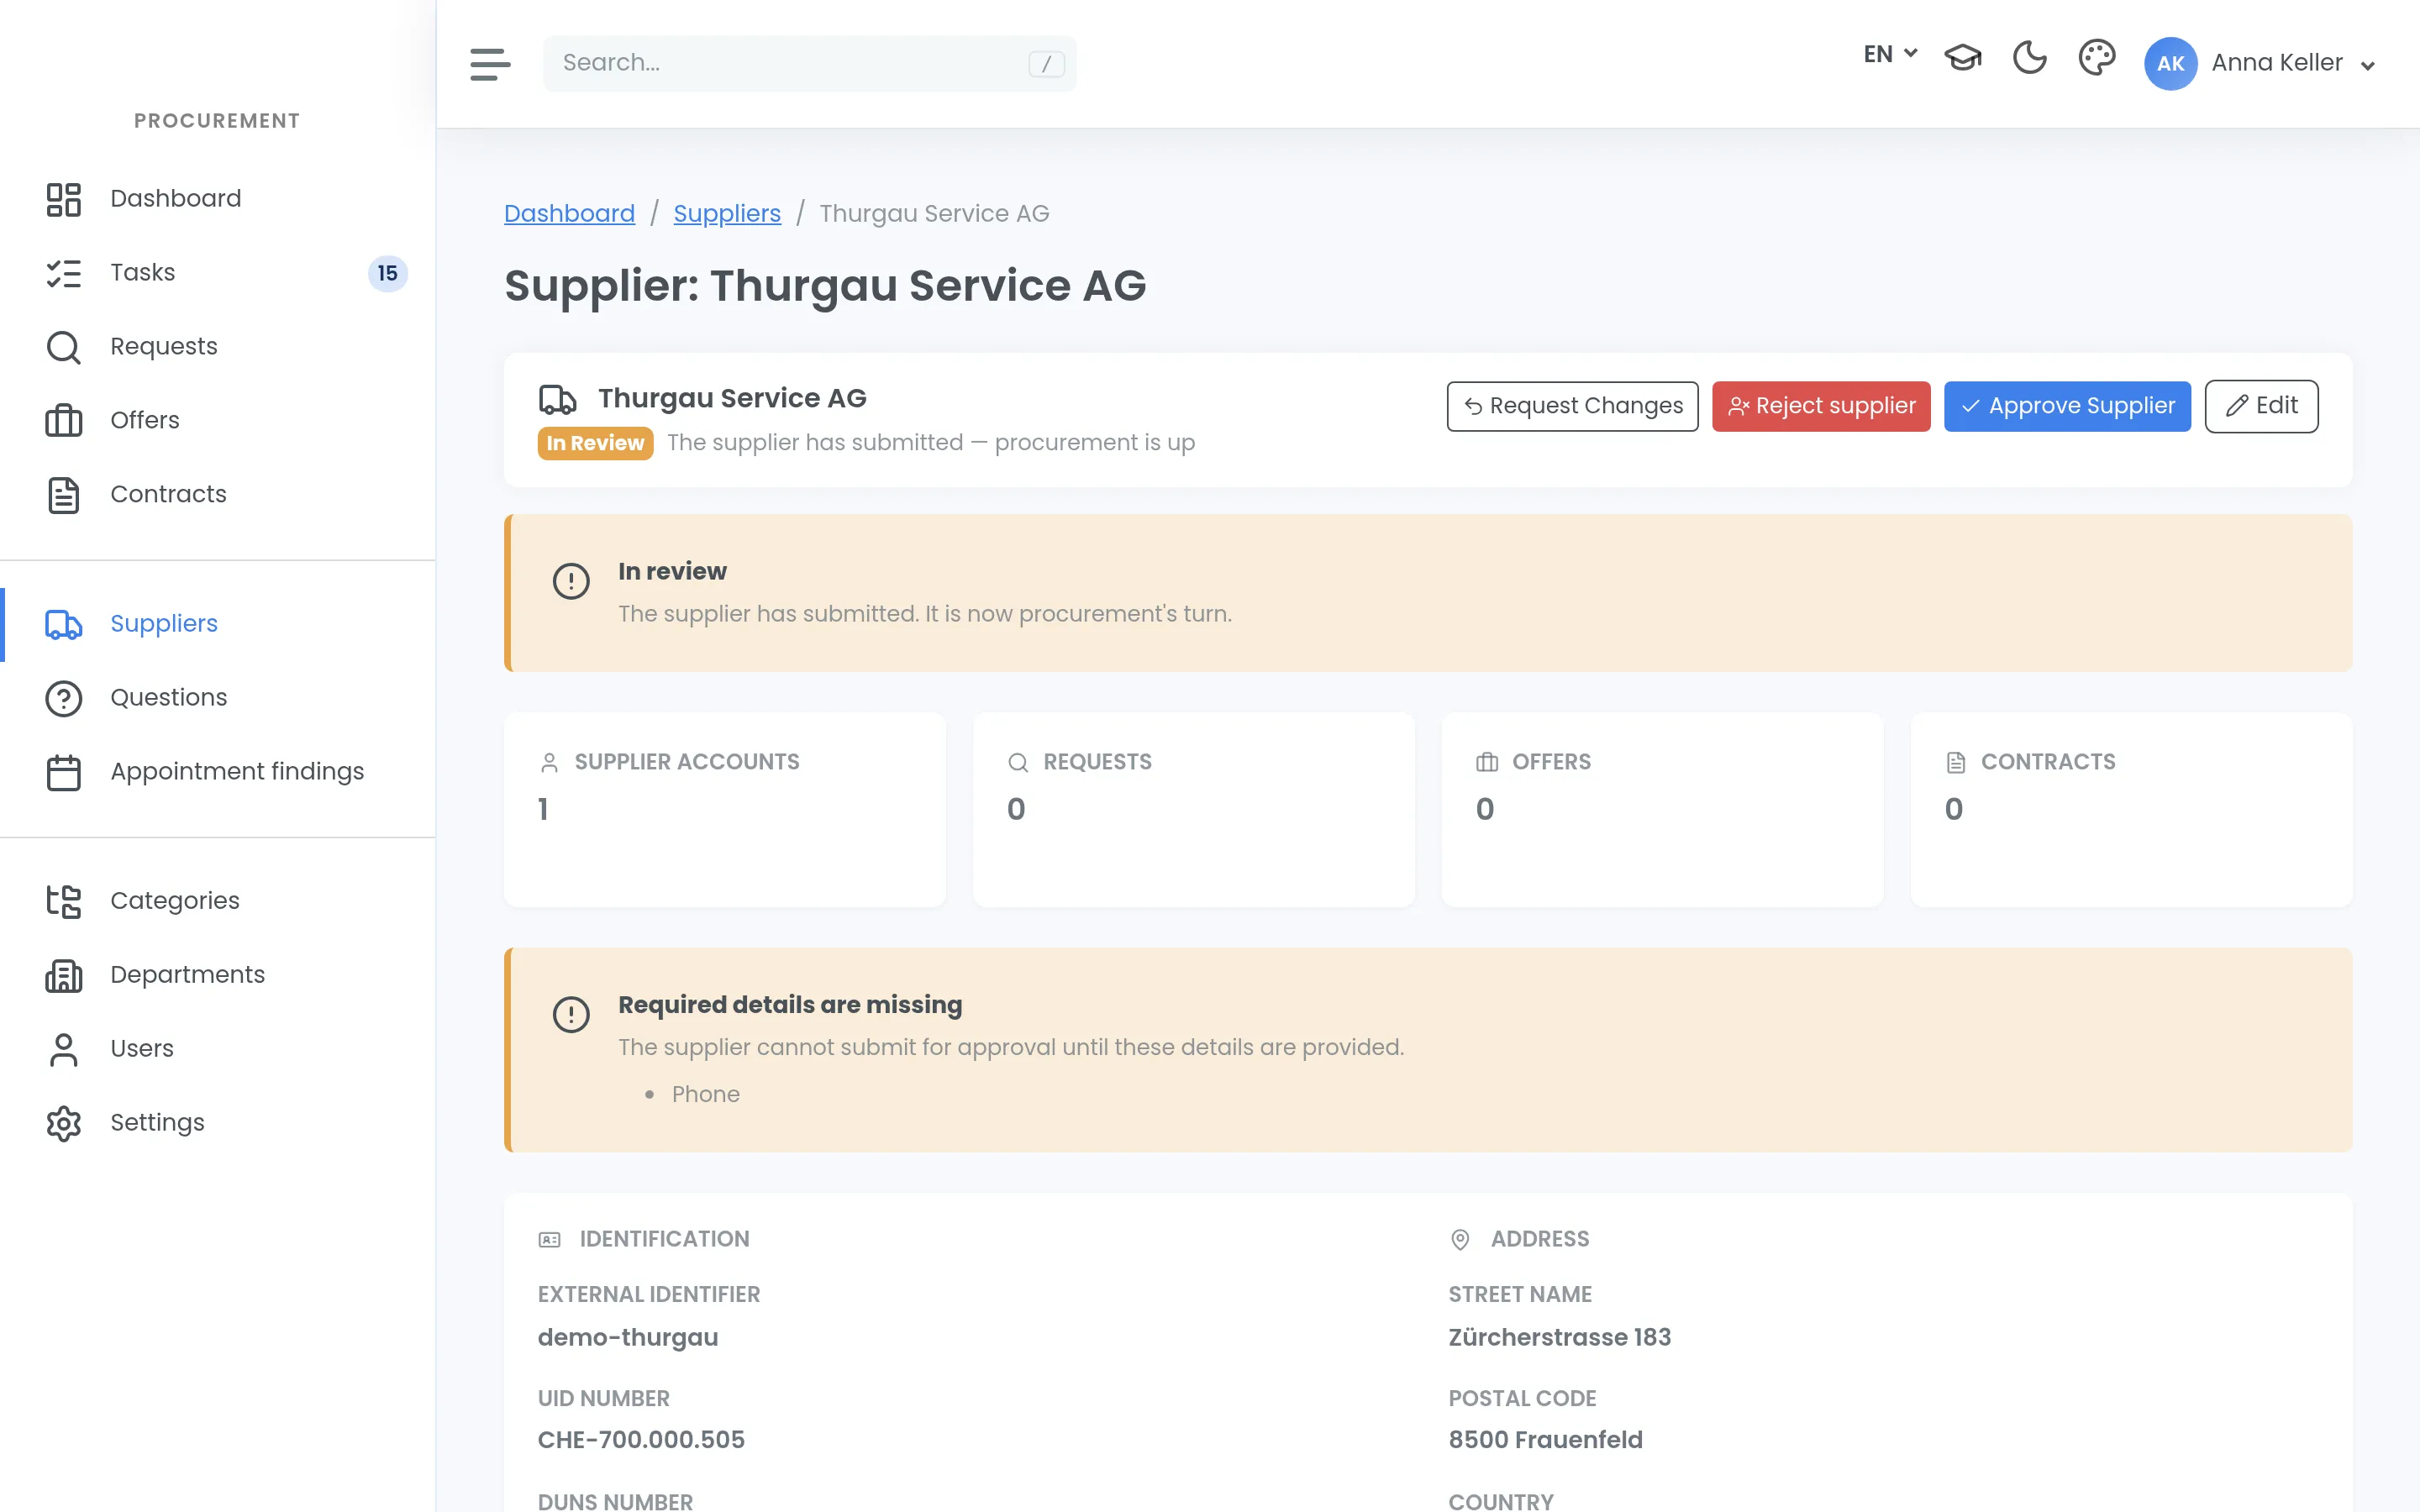
Task: Open Contracts in the sidebar
Action: (x=218, y=494)
